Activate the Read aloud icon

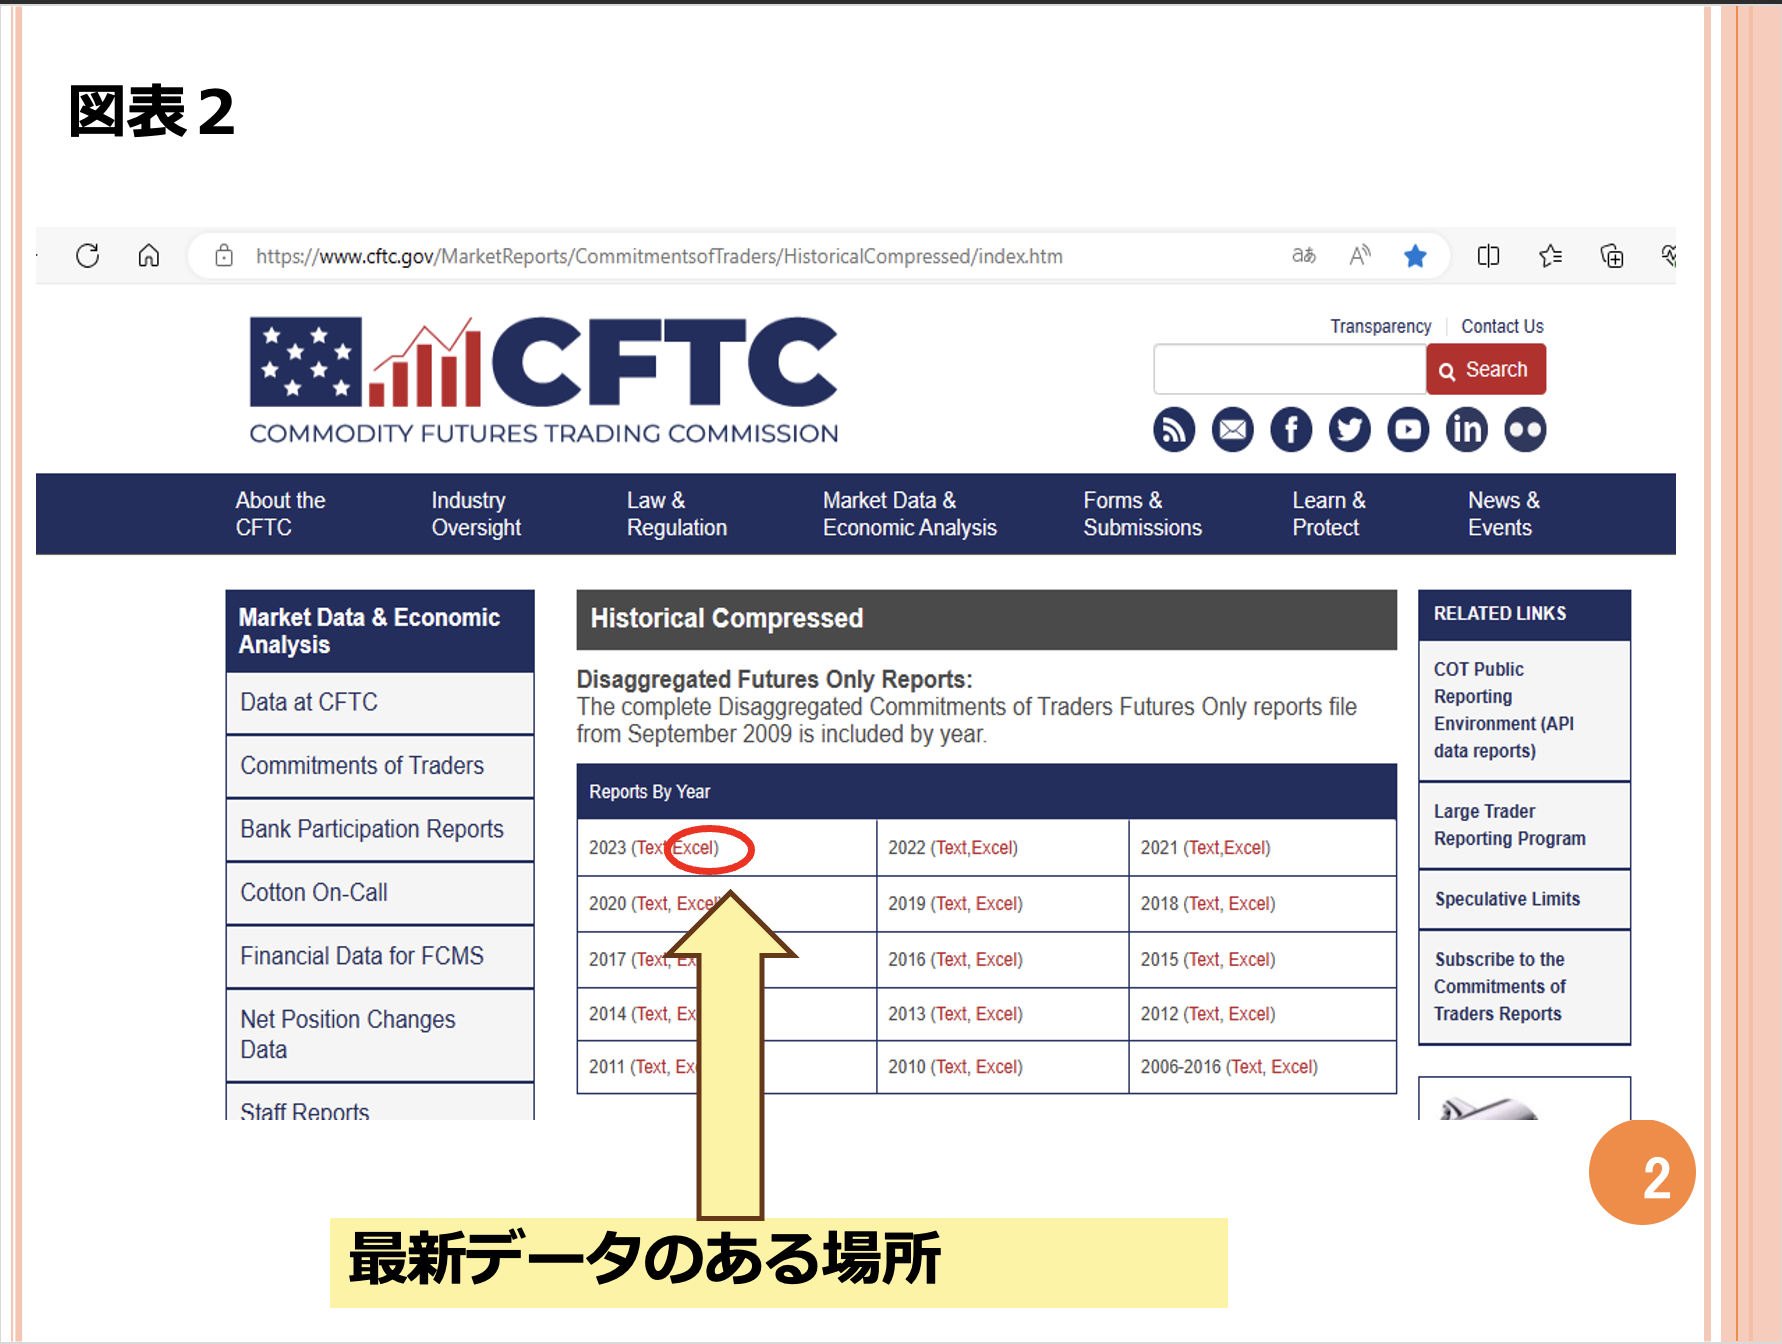[x=1360, y=256]
